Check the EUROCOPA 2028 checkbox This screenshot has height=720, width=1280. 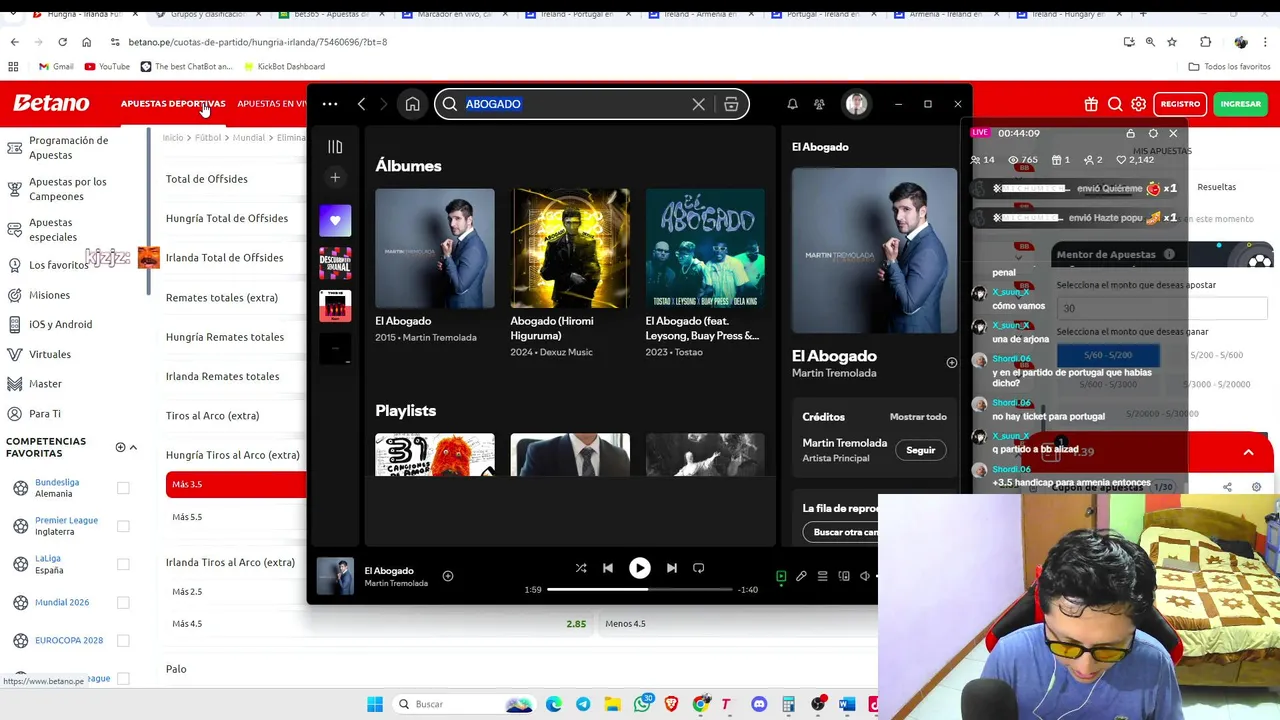(123, 640)
